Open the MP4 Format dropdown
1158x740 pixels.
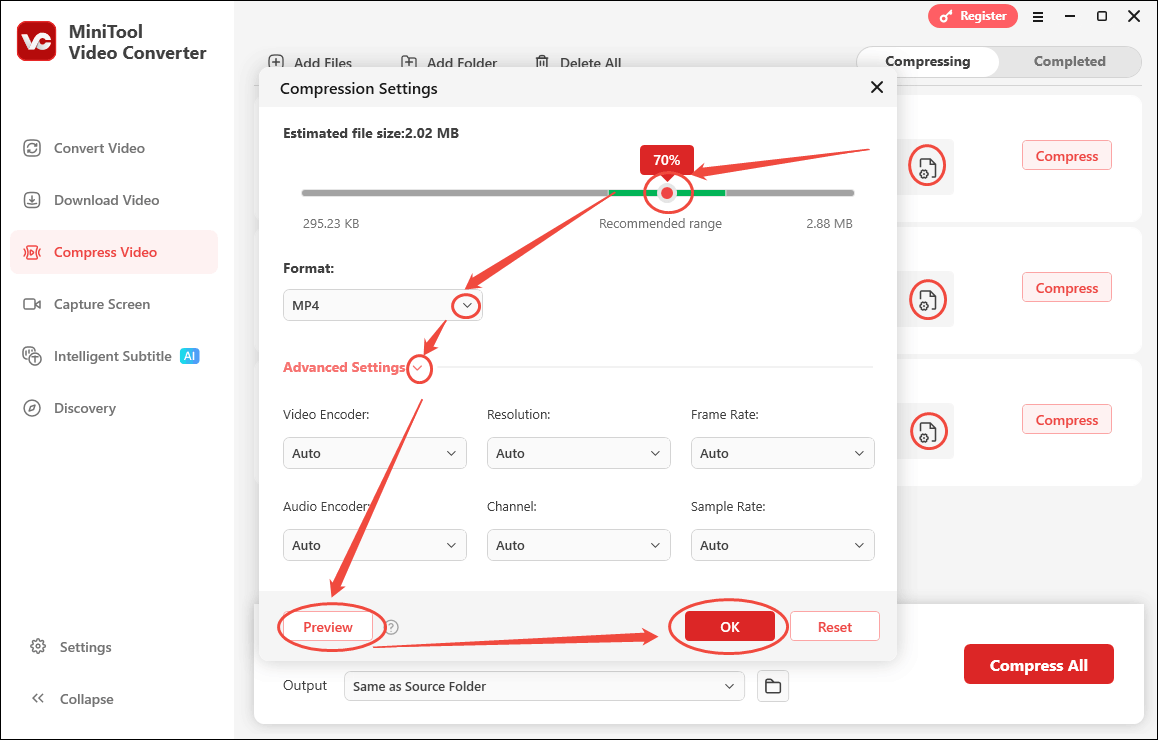click(383, 305)
